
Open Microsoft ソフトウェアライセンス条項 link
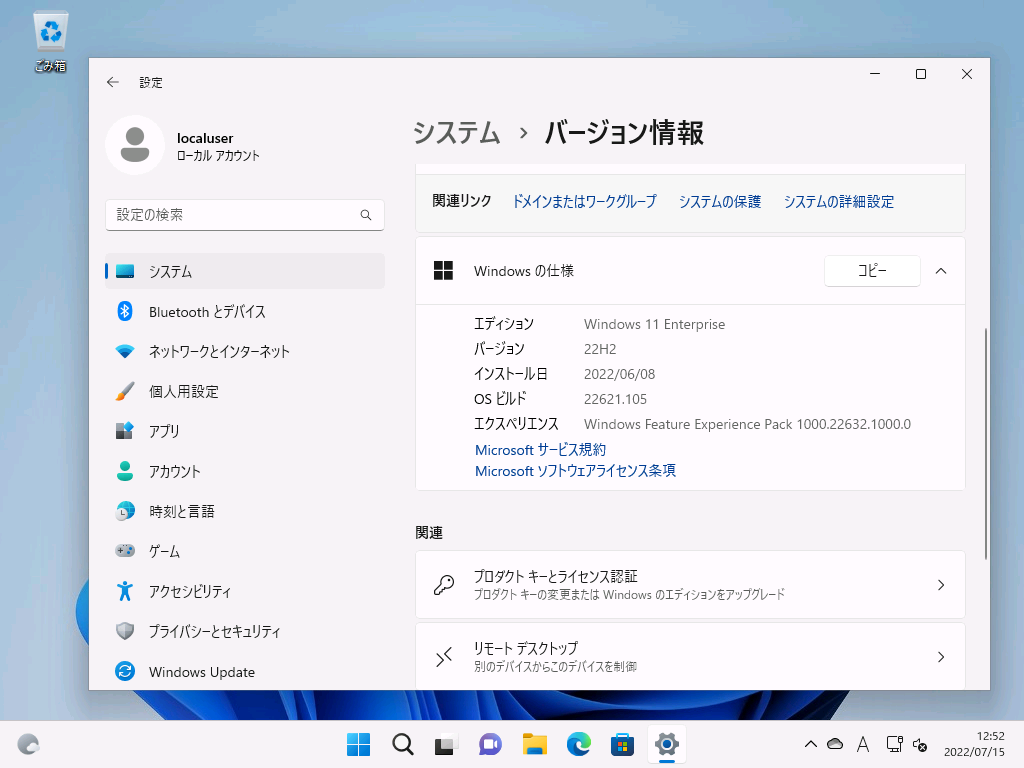(575, 471)
